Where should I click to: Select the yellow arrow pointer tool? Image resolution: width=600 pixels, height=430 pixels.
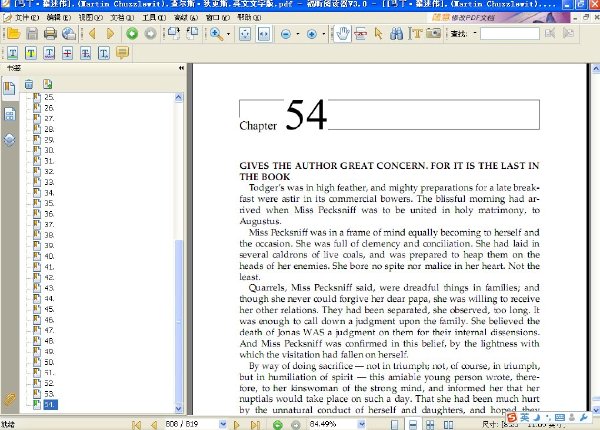378,34
